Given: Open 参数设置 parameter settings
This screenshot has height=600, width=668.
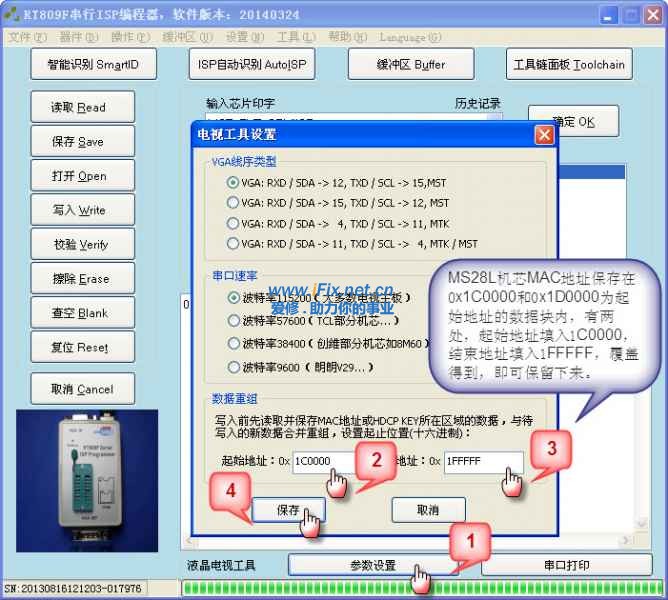Looking at the screenshot, I should coord(372,565).
